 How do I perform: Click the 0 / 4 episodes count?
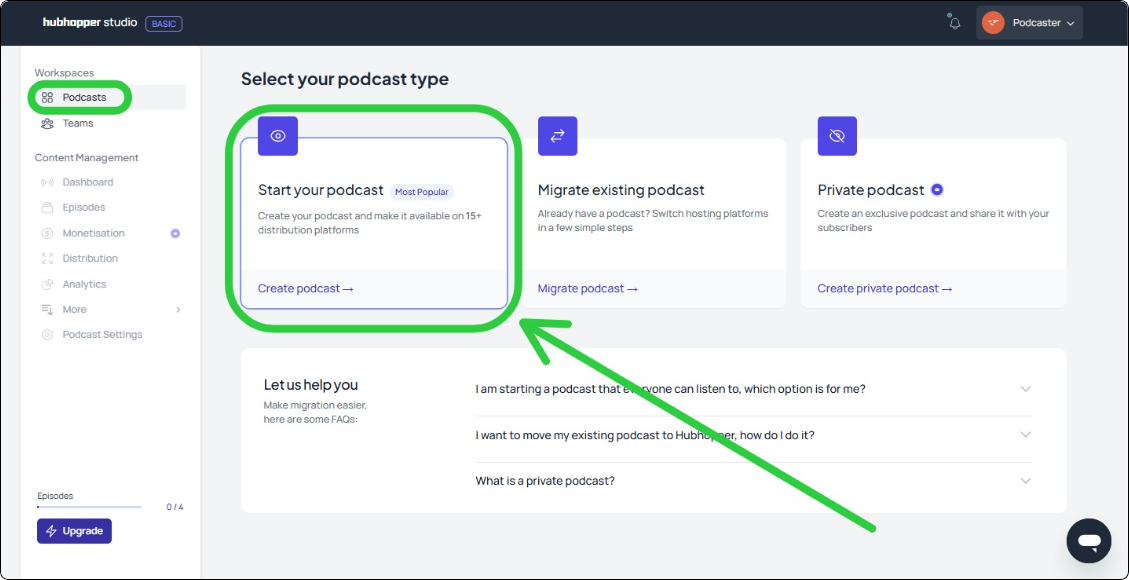coord(175,507)
